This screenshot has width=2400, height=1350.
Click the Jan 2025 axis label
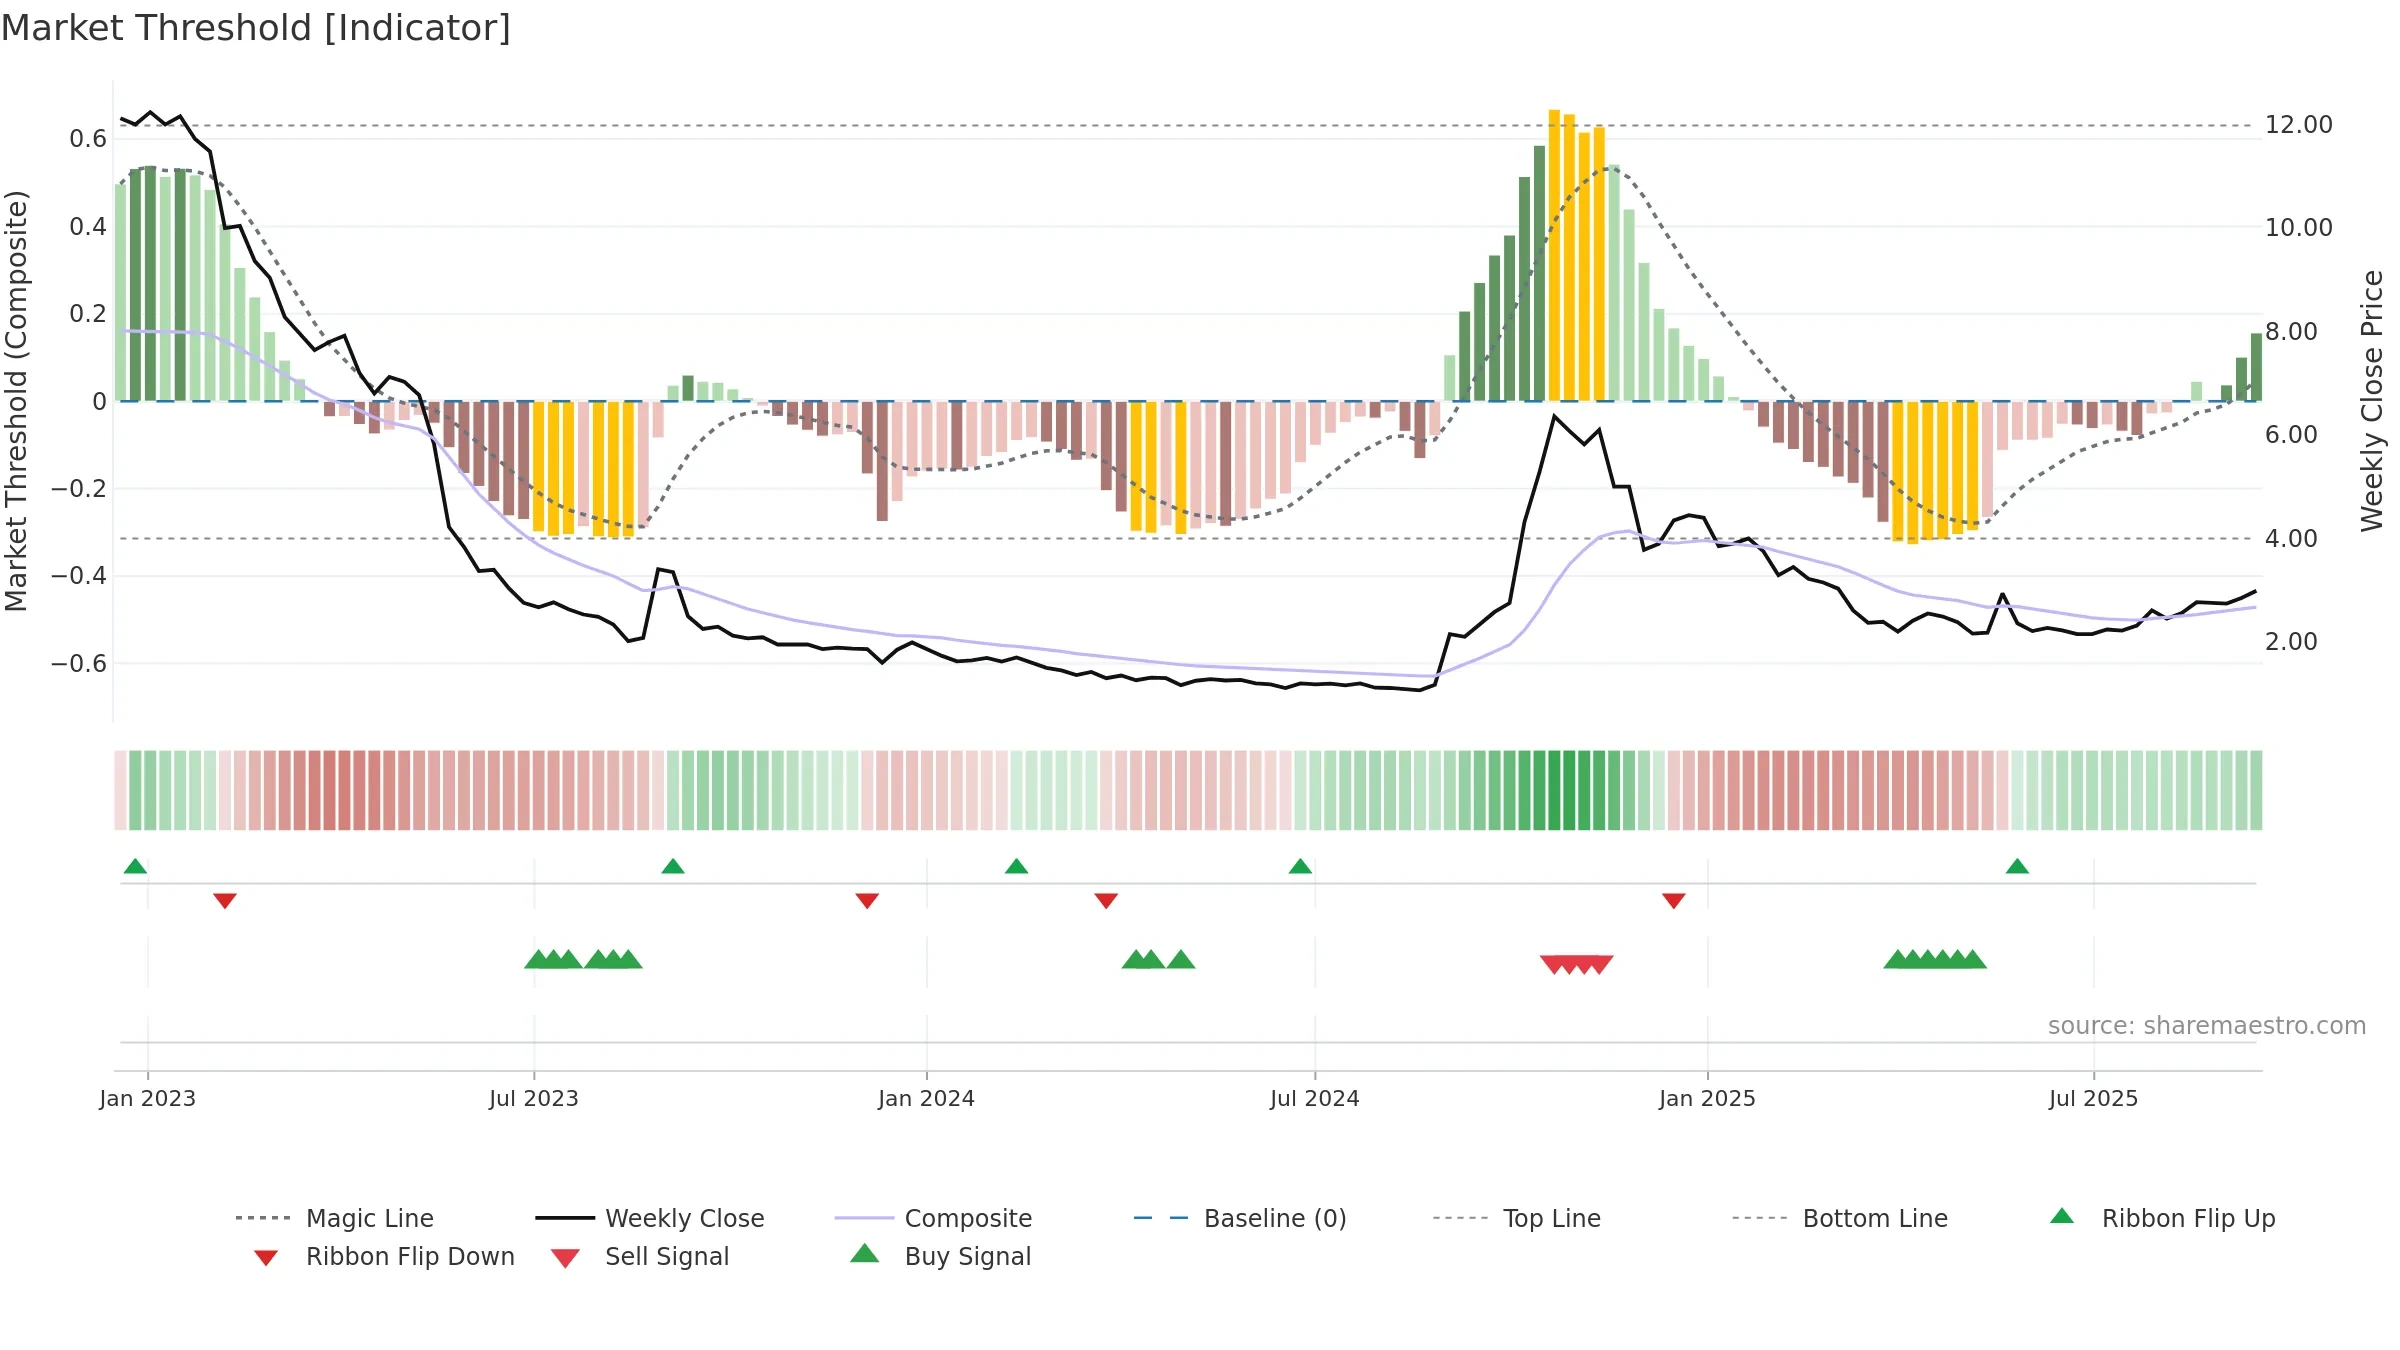1708,1098
